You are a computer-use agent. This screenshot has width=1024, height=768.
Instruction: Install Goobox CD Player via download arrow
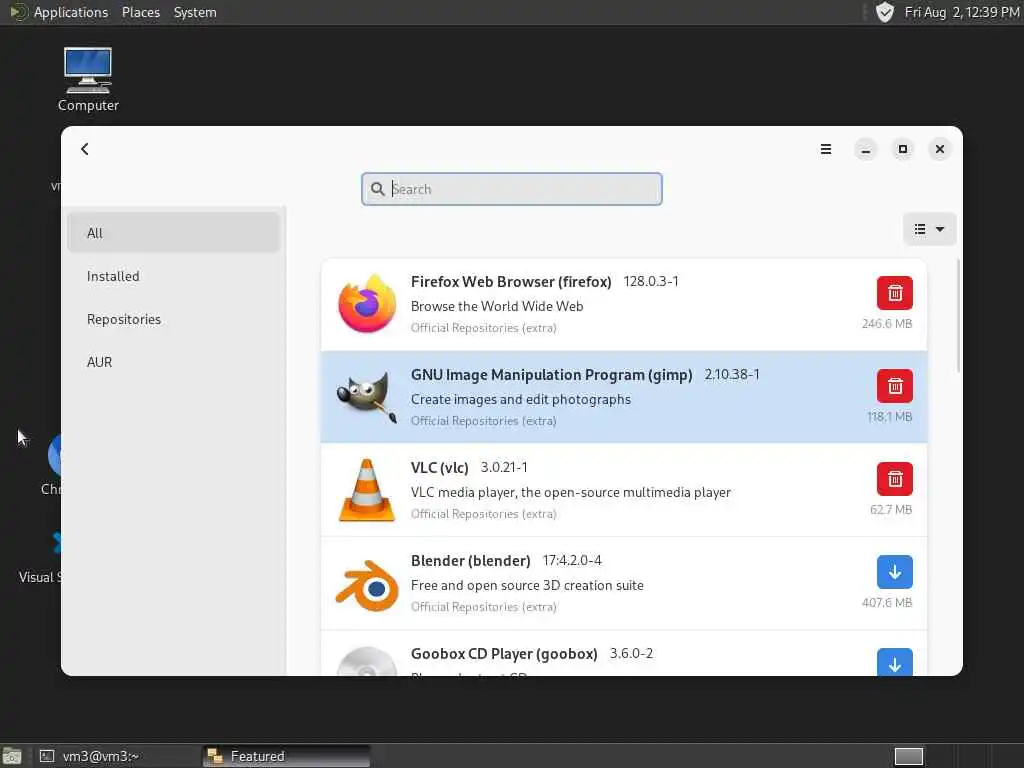tap(895, 662)
